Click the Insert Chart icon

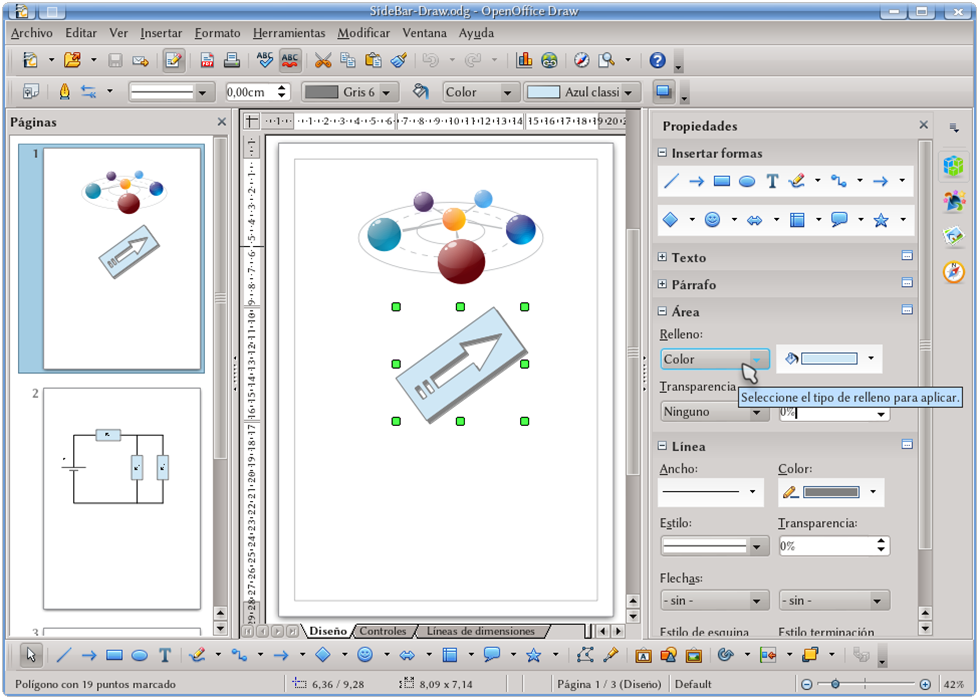click(524, 60)
